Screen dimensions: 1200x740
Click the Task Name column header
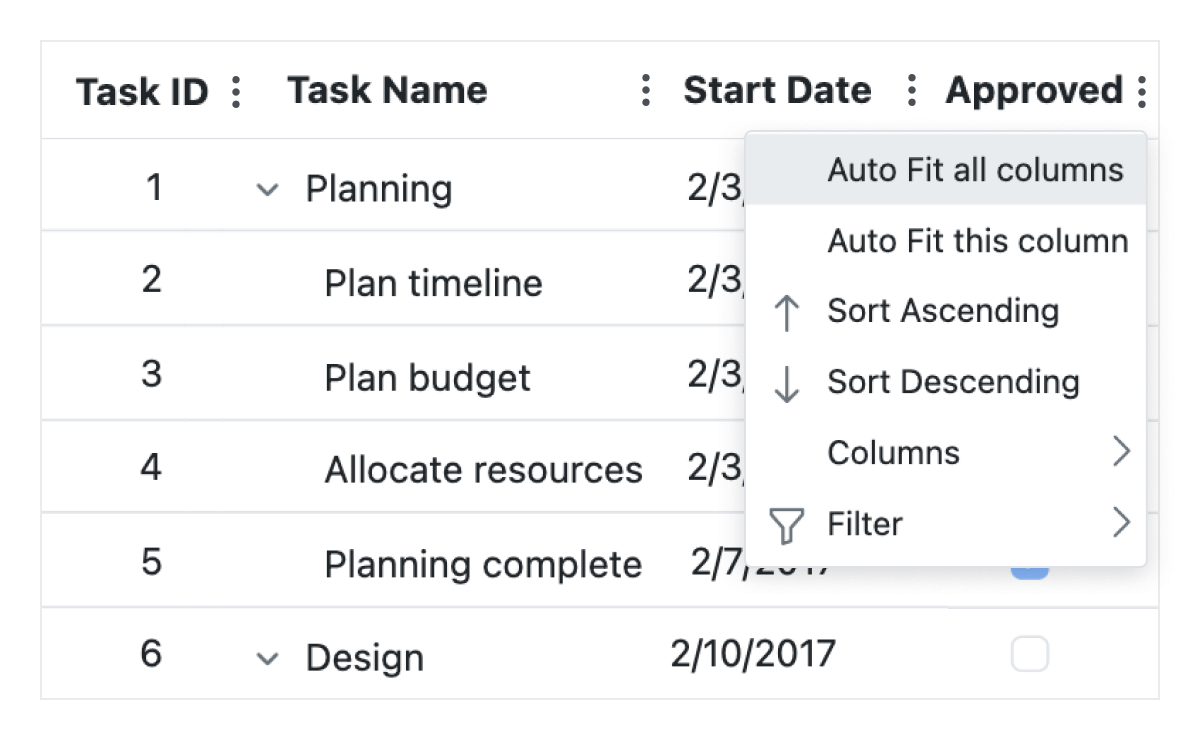(x=387, y=90)
